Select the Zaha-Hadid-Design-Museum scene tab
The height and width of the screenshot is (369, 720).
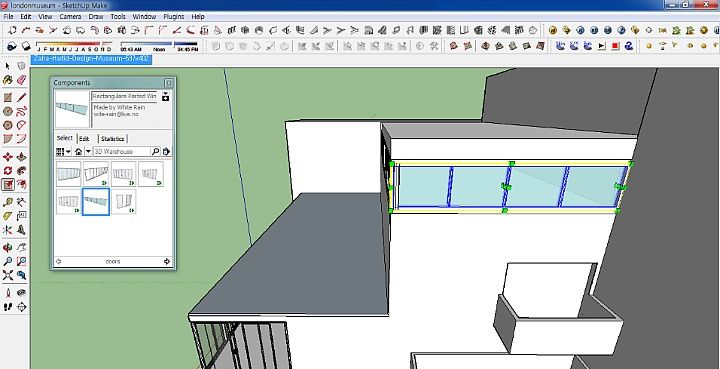coord(91,59)
